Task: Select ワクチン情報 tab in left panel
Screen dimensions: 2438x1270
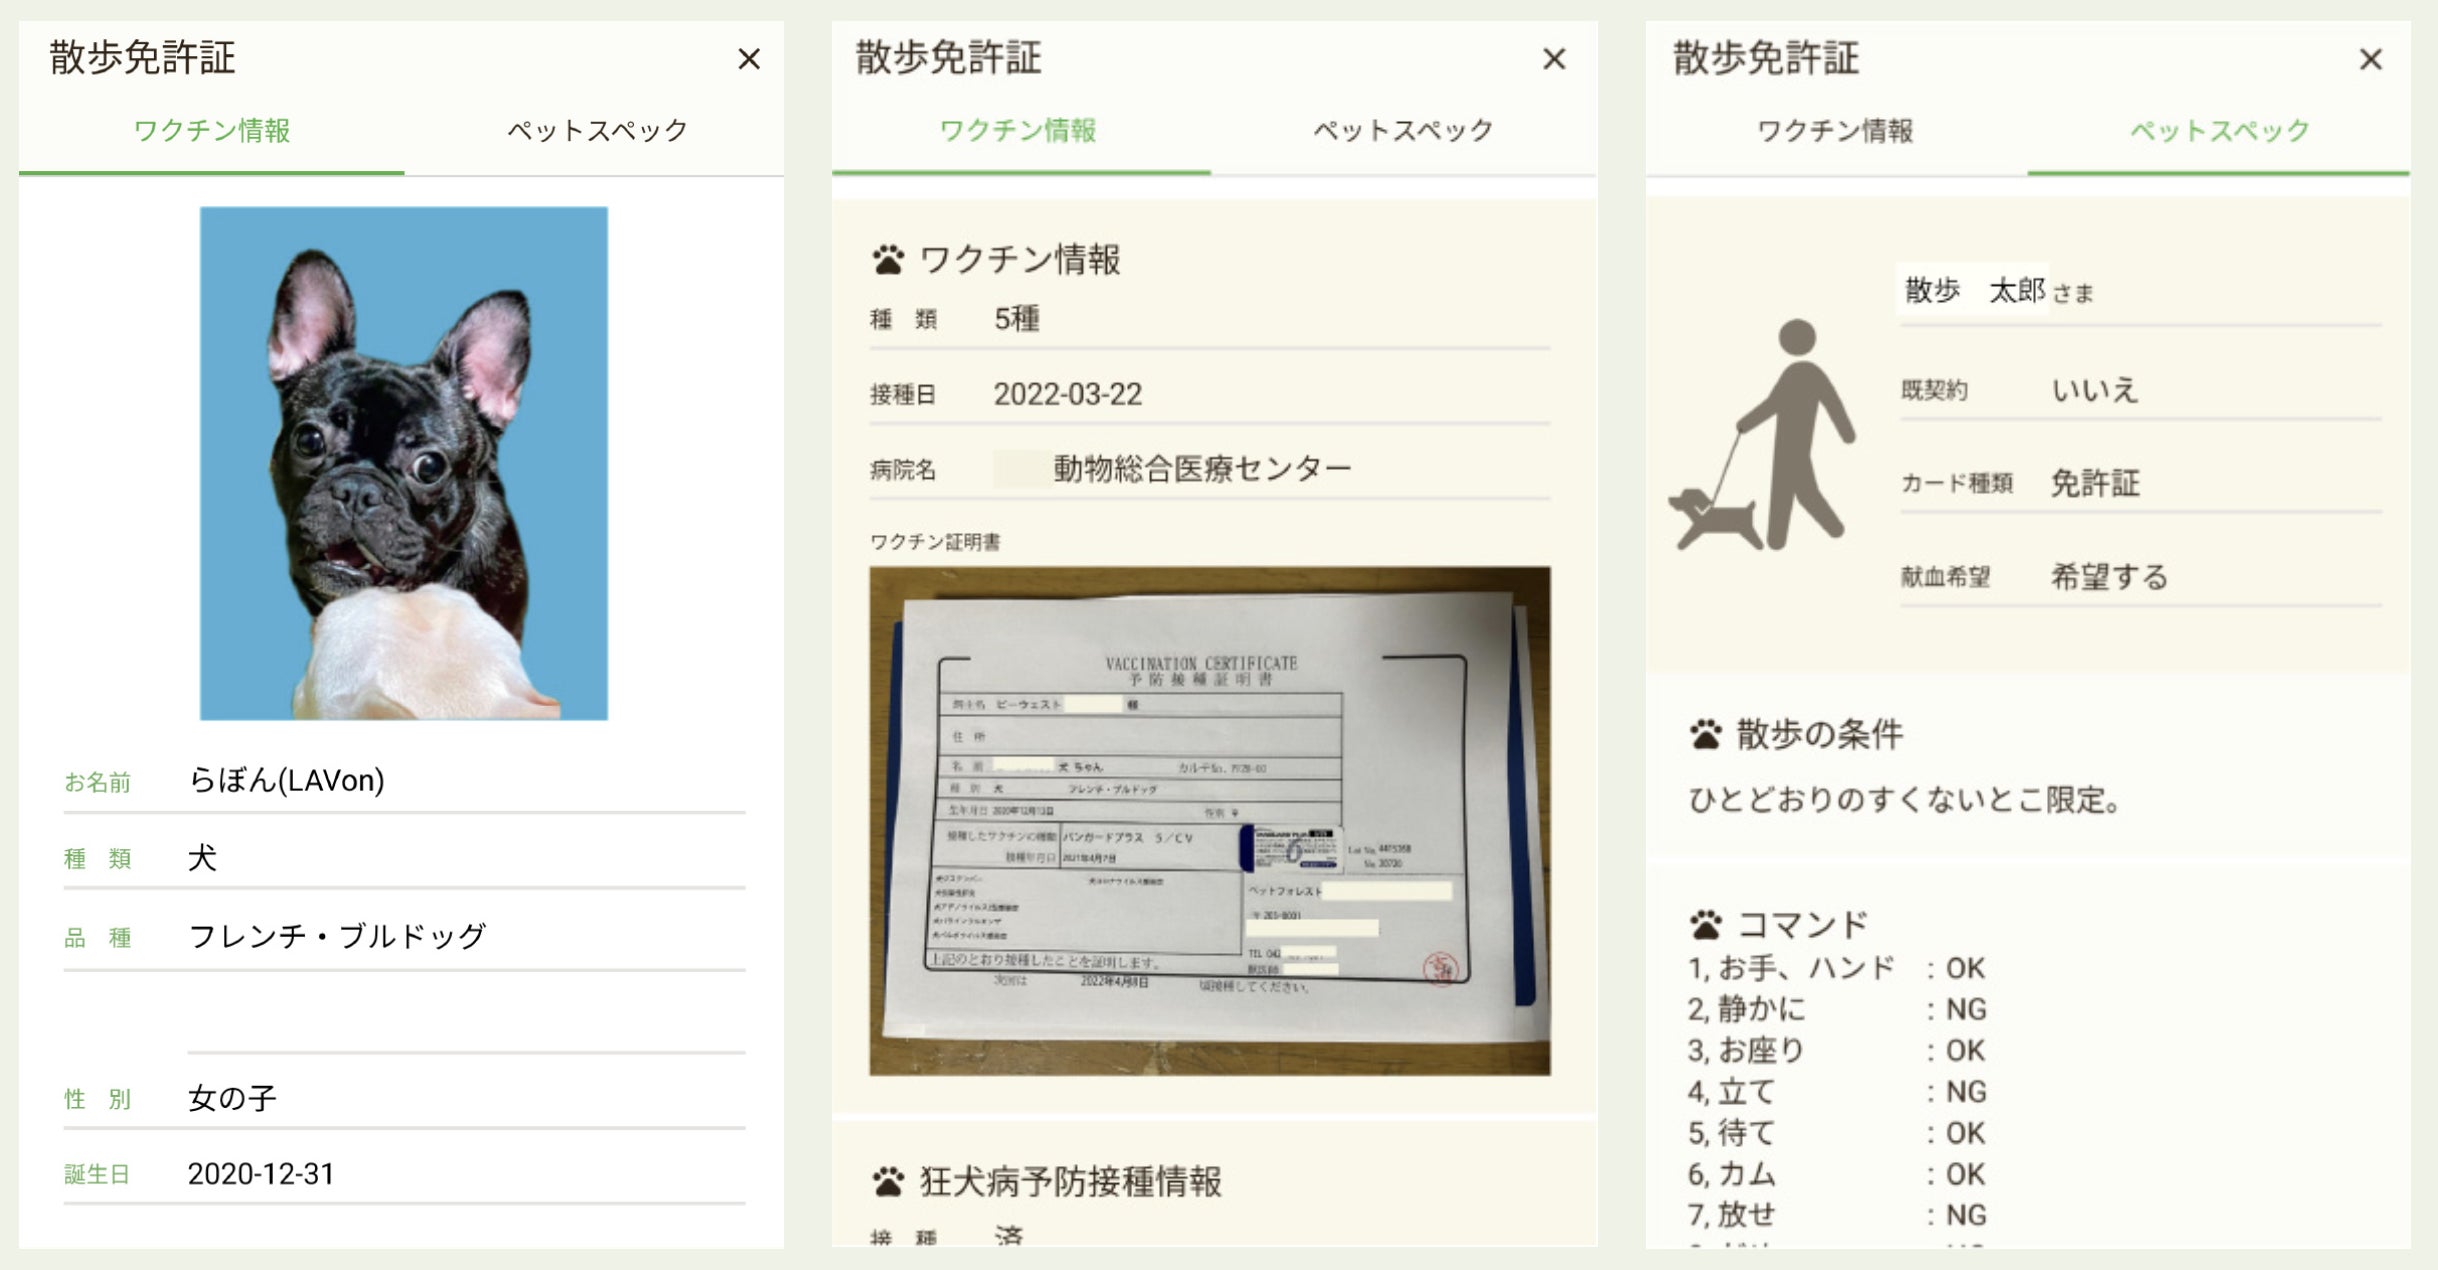Action: point(212,131)
